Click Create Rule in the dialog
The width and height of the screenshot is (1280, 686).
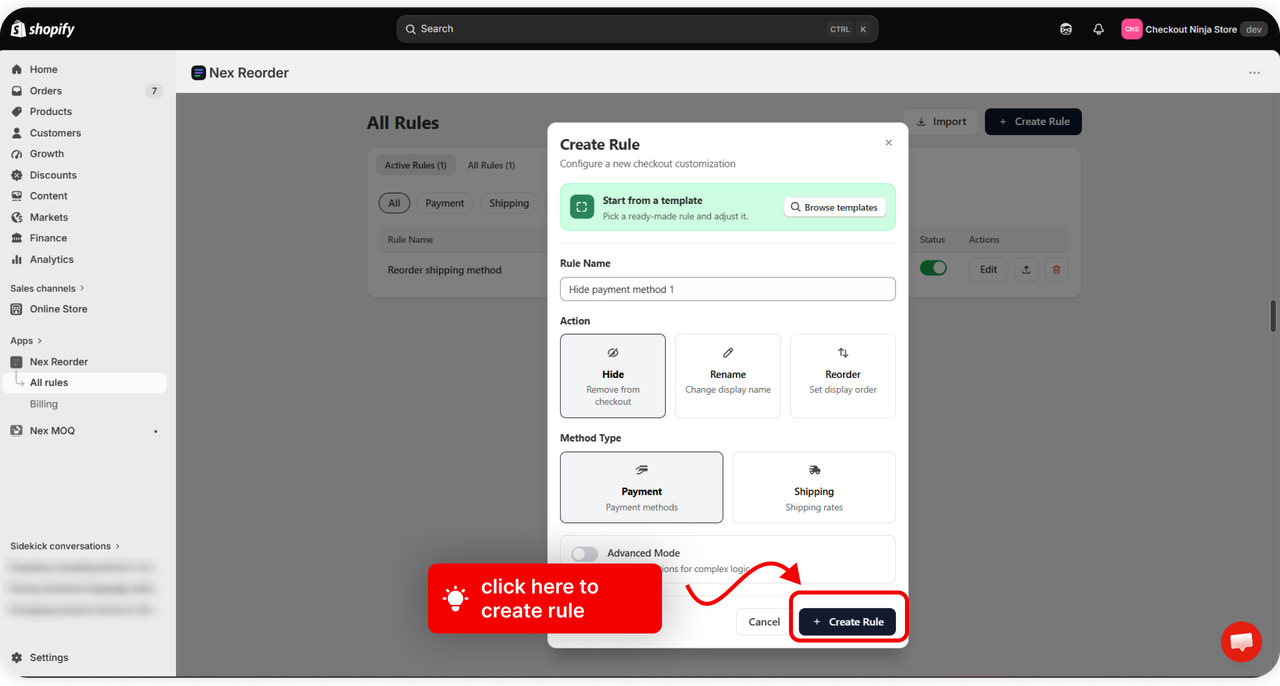(847, 622)
